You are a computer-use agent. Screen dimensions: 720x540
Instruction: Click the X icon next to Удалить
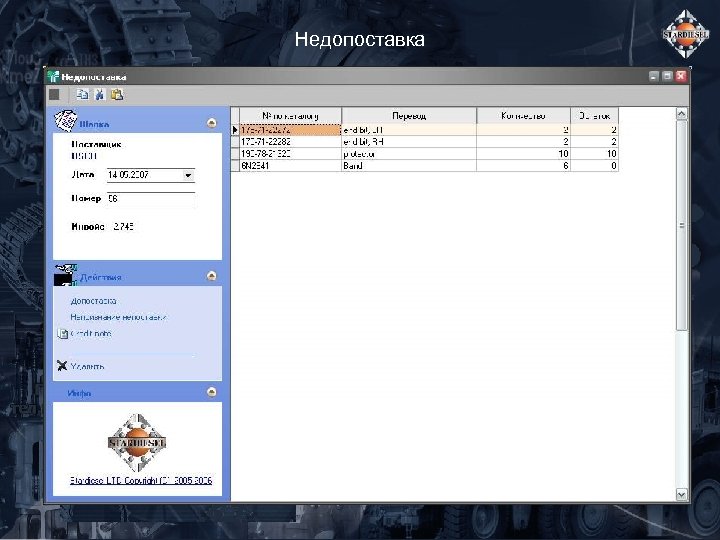click(x=62, y=366)
